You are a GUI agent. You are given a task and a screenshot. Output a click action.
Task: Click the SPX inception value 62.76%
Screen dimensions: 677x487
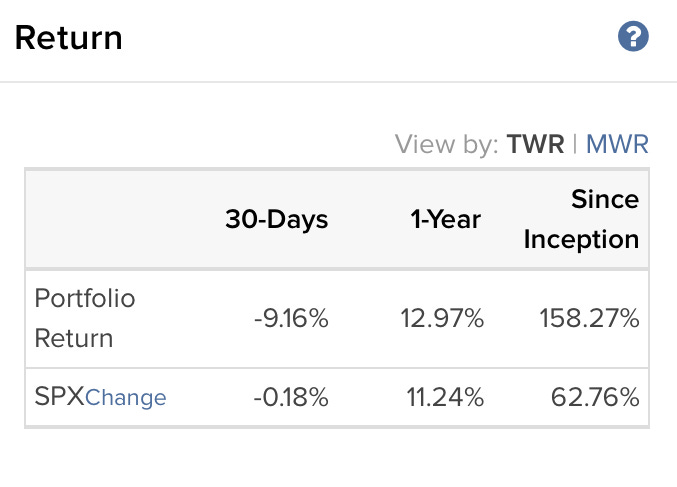[x=595, y=397]
